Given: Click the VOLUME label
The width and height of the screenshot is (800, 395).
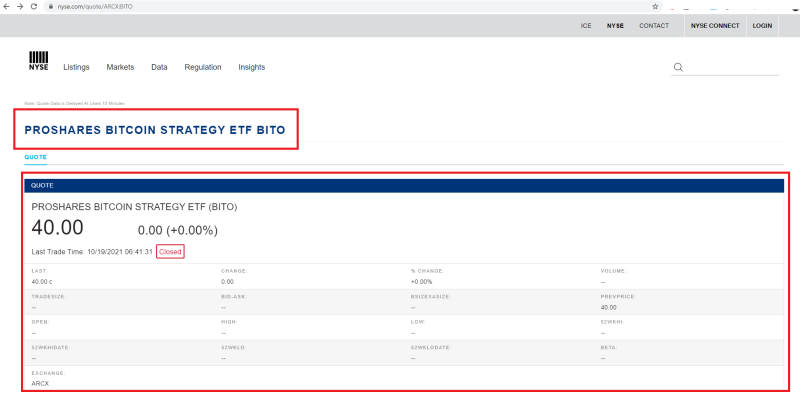Looking at the screenshot, I should 613,271.
